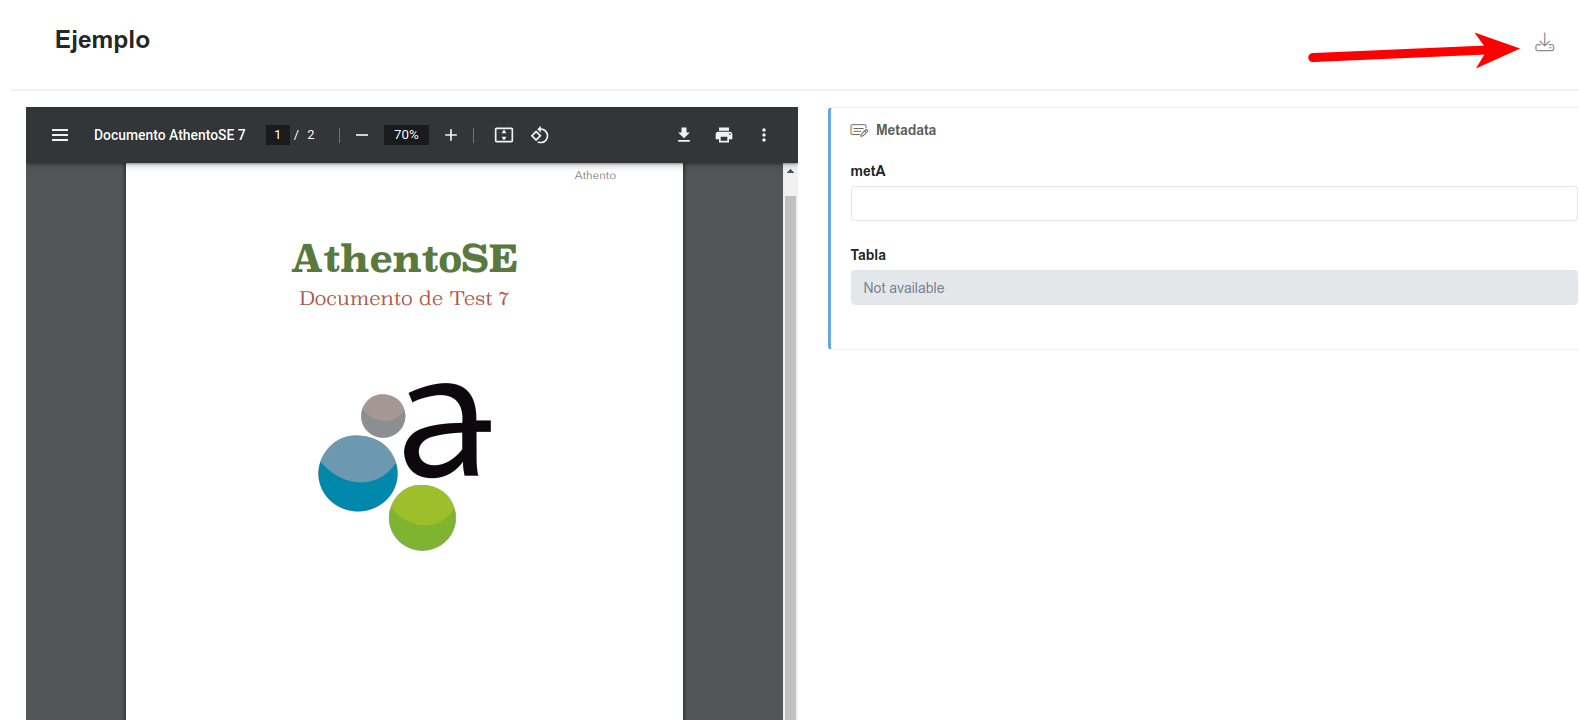Click the download icon beside the red arrow

click(x=1544, y=43)
